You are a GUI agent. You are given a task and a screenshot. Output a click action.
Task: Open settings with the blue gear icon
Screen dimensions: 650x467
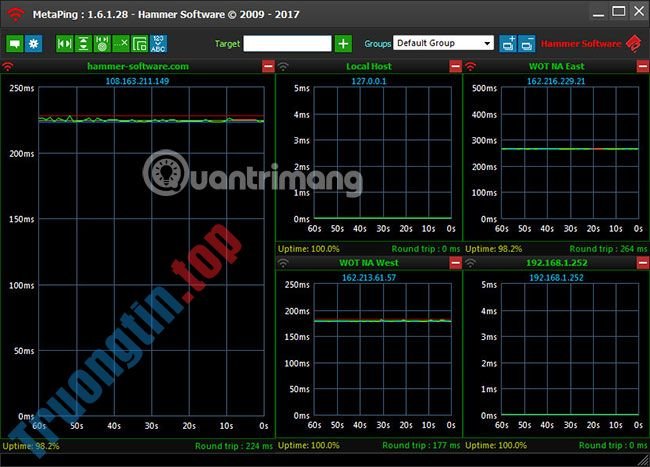pos(34,44)
